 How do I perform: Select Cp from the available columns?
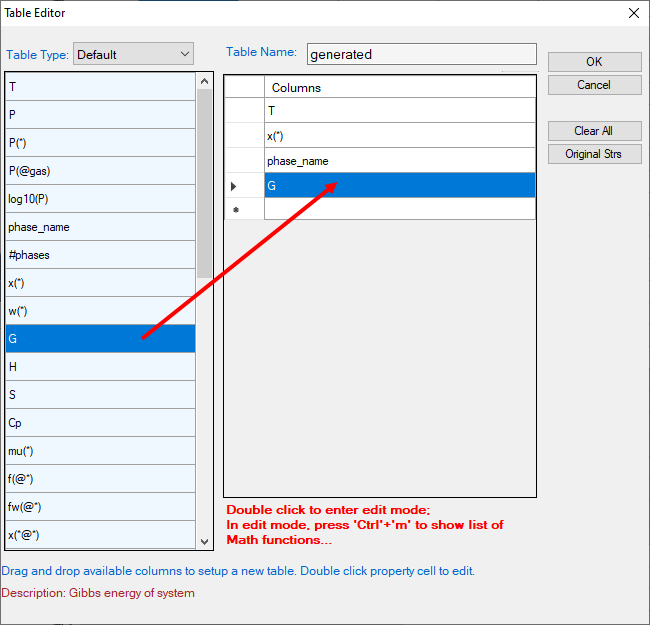coord(100,423)
